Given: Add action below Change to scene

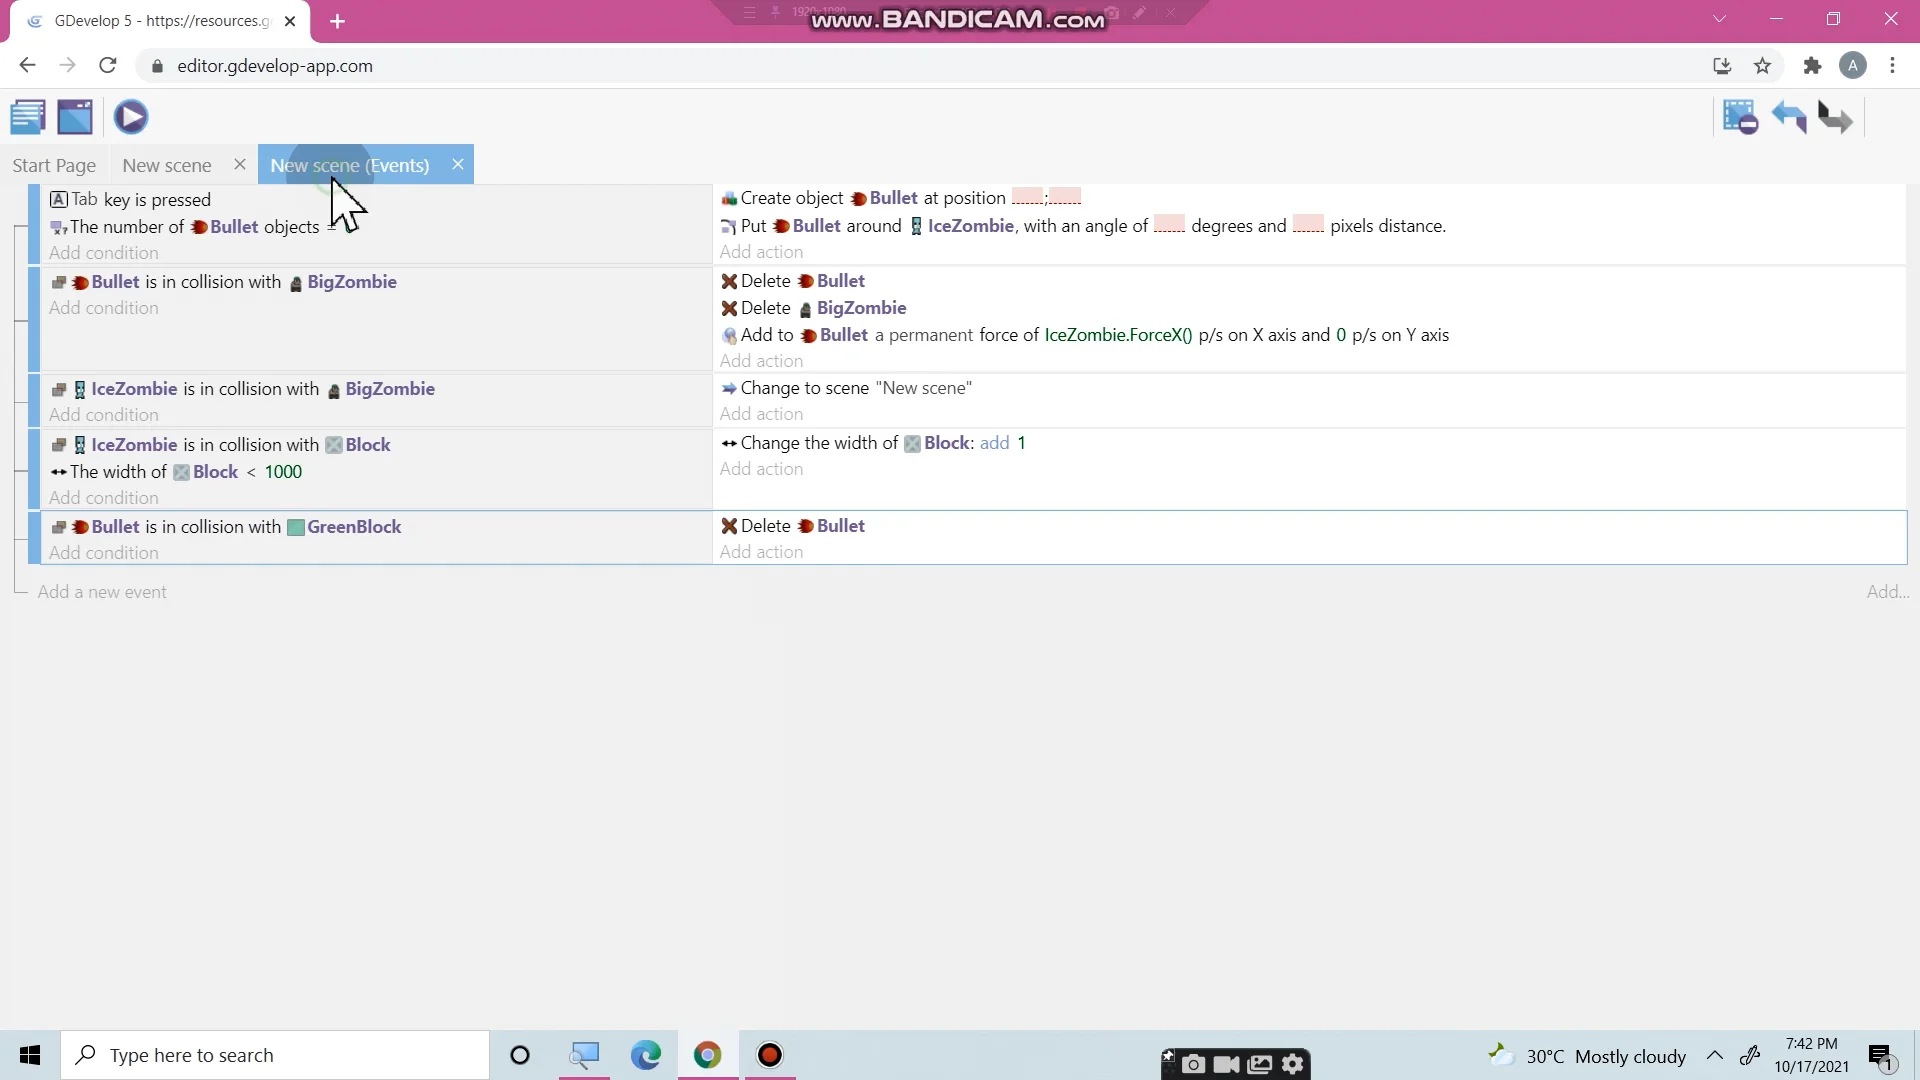Looking at the screenshot, I should coord(761,414).
